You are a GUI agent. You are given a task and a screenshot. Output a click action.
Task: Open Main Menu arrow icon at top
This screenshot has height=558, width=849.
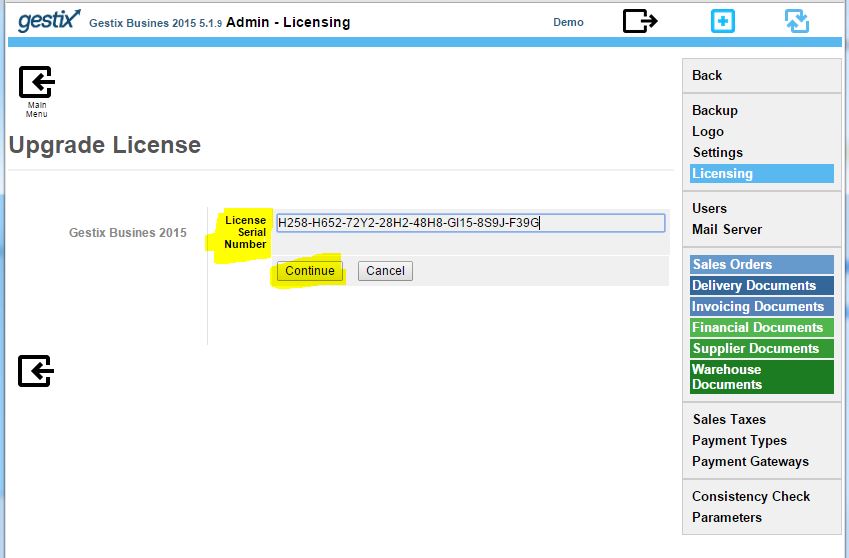pos(37,82)
